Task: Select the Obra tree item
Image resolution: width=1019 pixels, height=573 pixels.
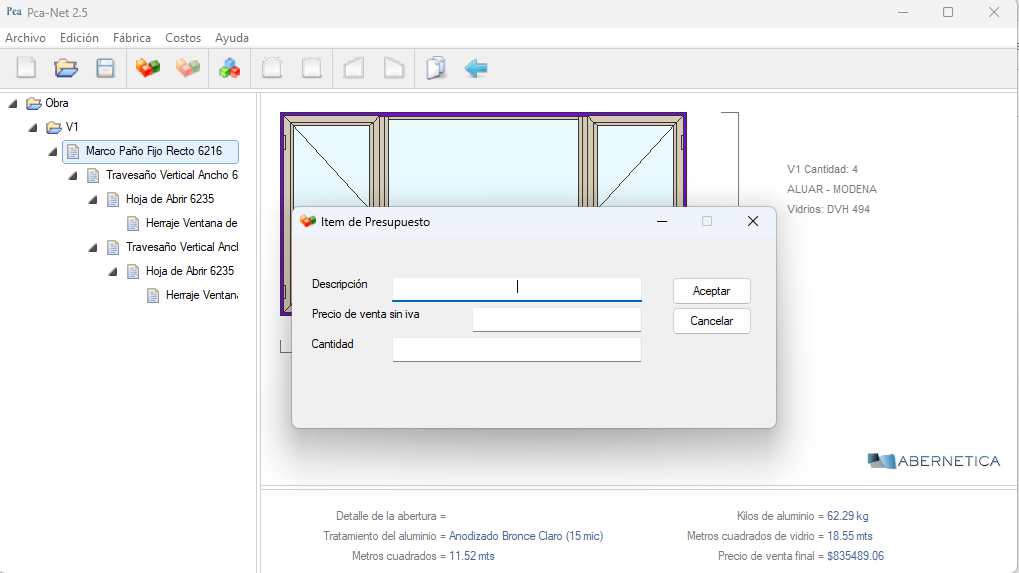Action: pos(57,103)
